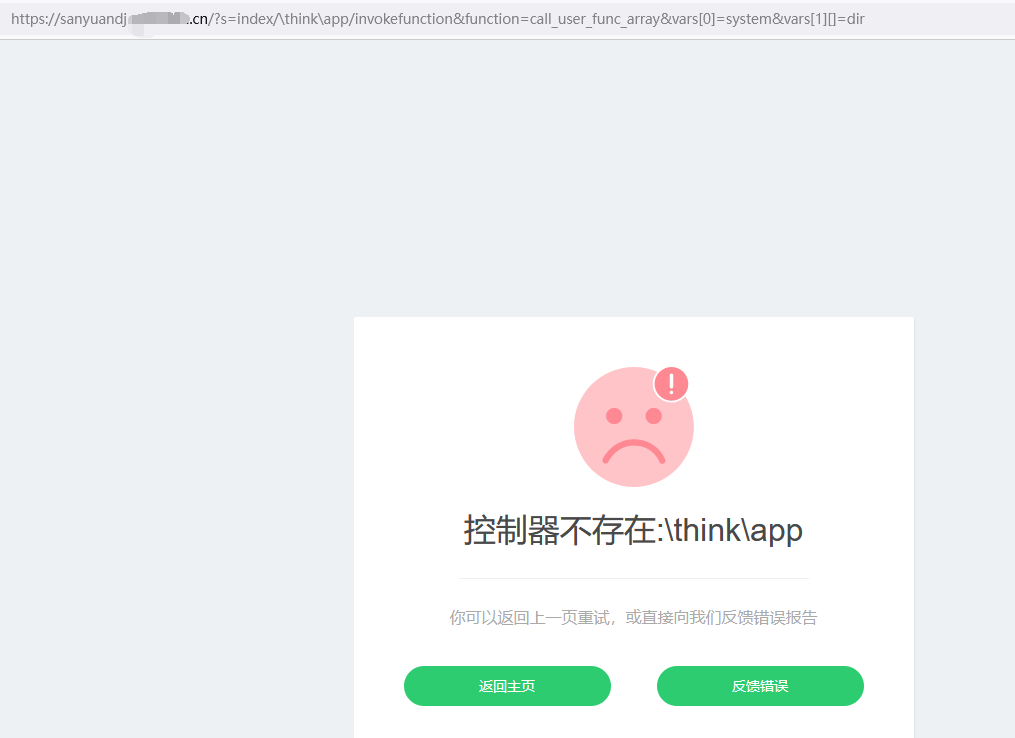
Task: Click the sad face's left eye
Action: click(x=614, y=416)
